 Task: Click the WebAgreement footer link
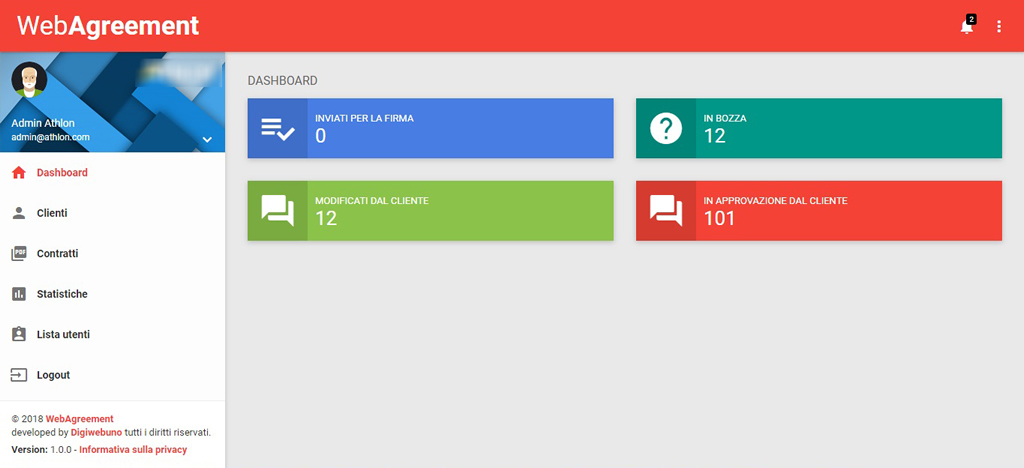coord(79,419)
